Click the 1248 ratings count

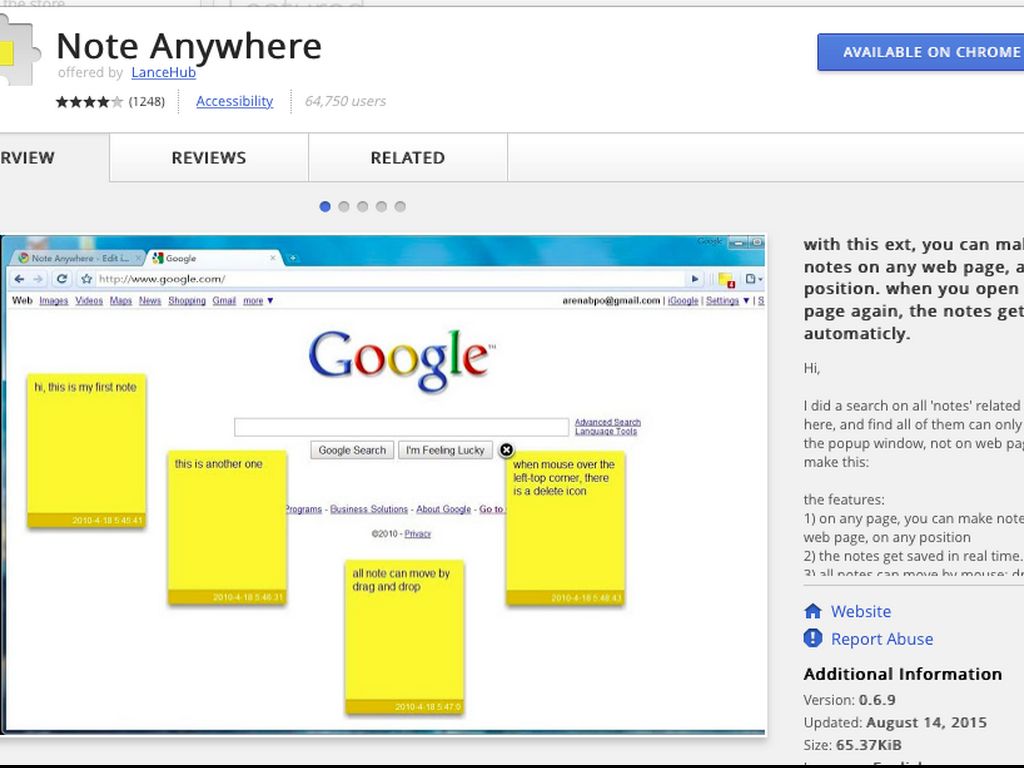click(147, 101)
